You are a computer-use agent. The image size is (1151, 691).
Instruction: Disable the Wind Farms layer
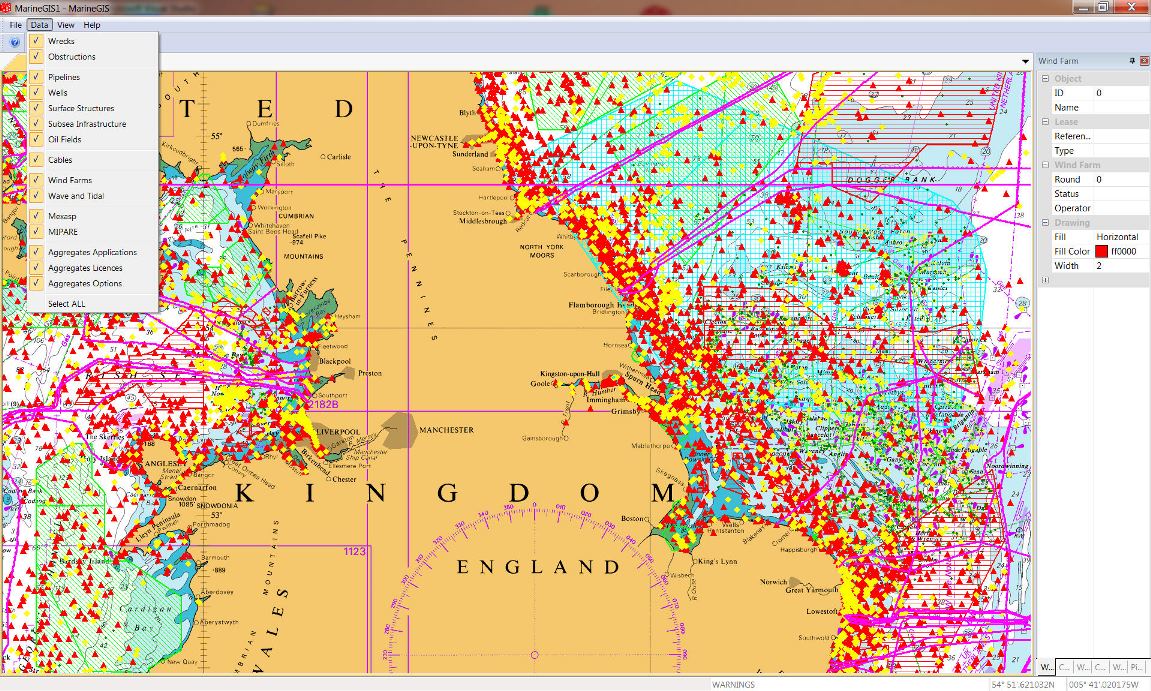coord(36,180)
